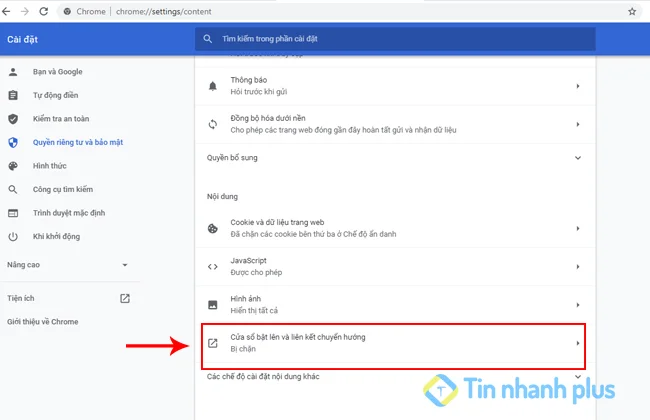Open 'Trình duyệt mặc định' section

point(69,213)
